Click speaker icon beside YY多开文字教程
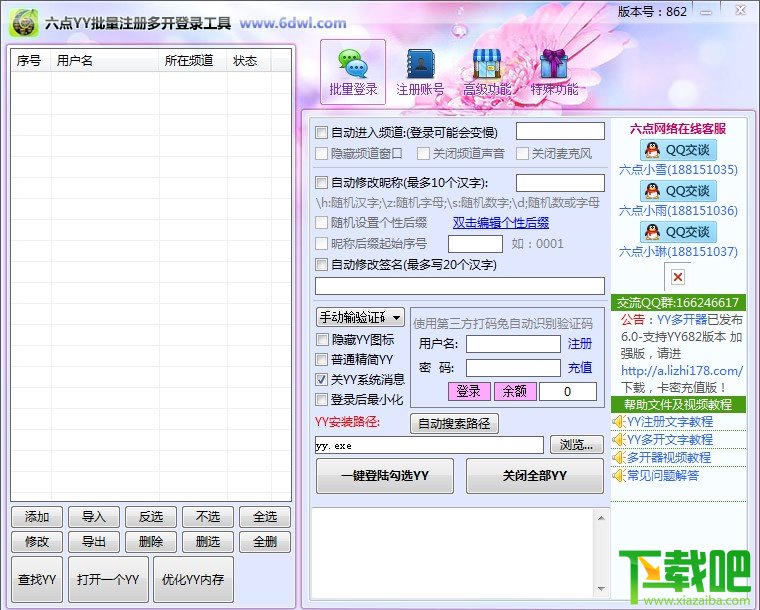The width and height of the screenshot is (760, 610). click(618, 439)
